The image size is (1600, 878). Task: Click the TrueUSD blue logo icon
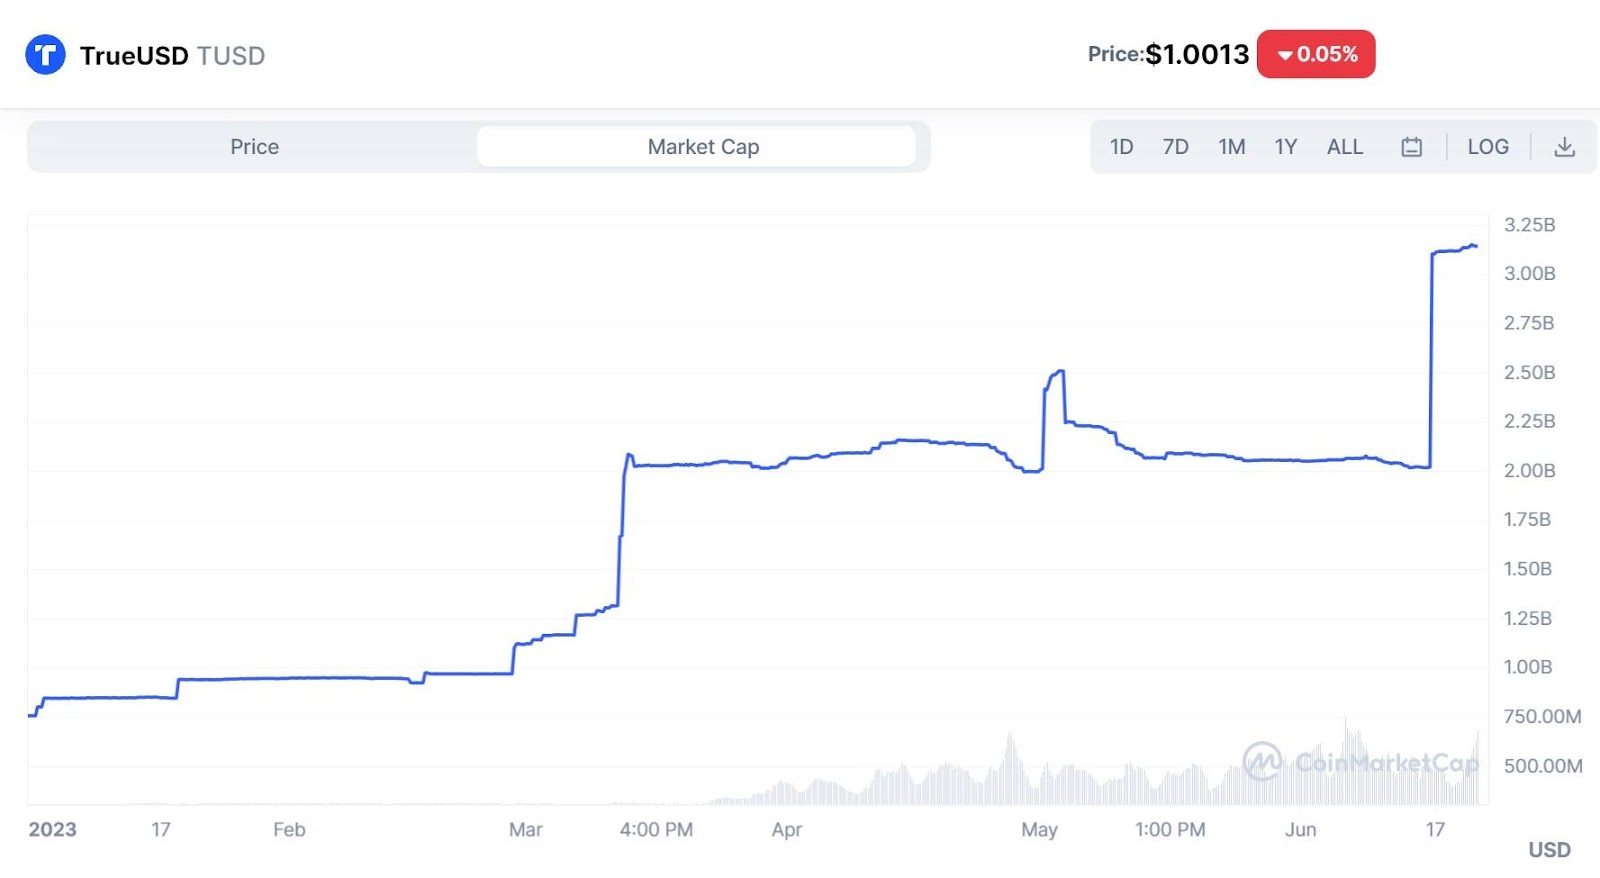pos(45,54)
